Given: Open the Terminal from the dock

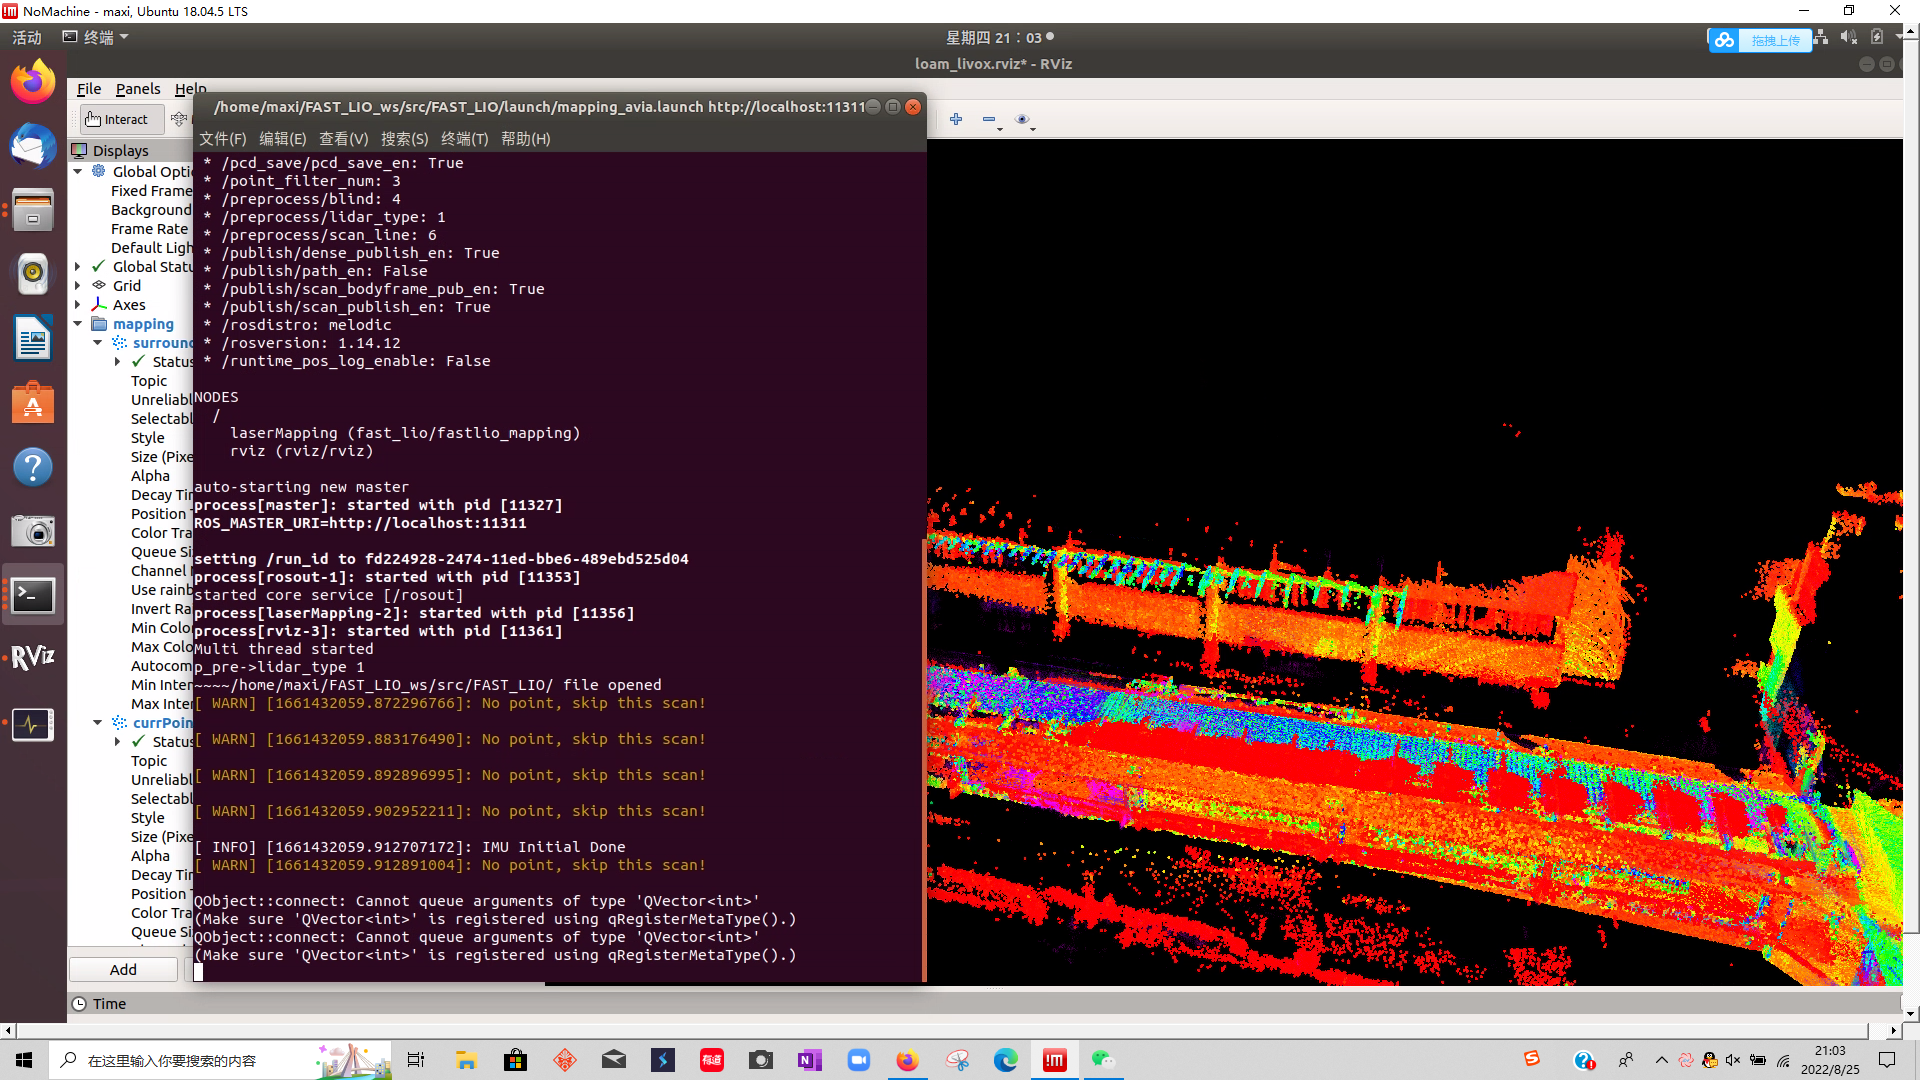Looking at the screenshot, I should click(33, 596).
